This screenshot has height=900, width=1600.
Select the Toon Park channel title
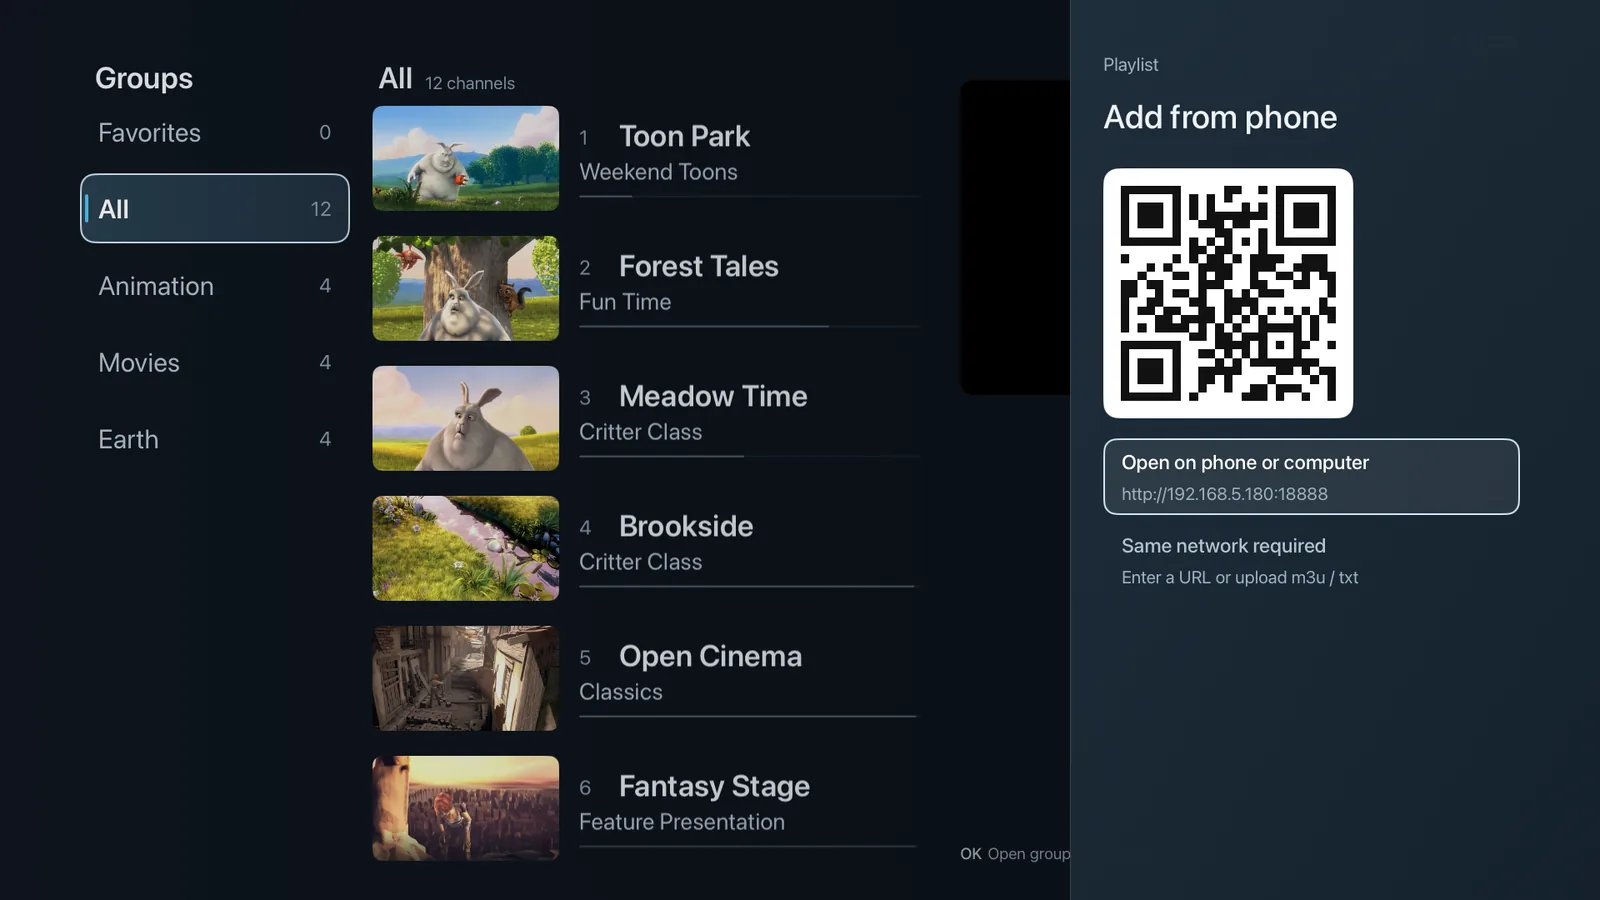[x=684, y=136]
